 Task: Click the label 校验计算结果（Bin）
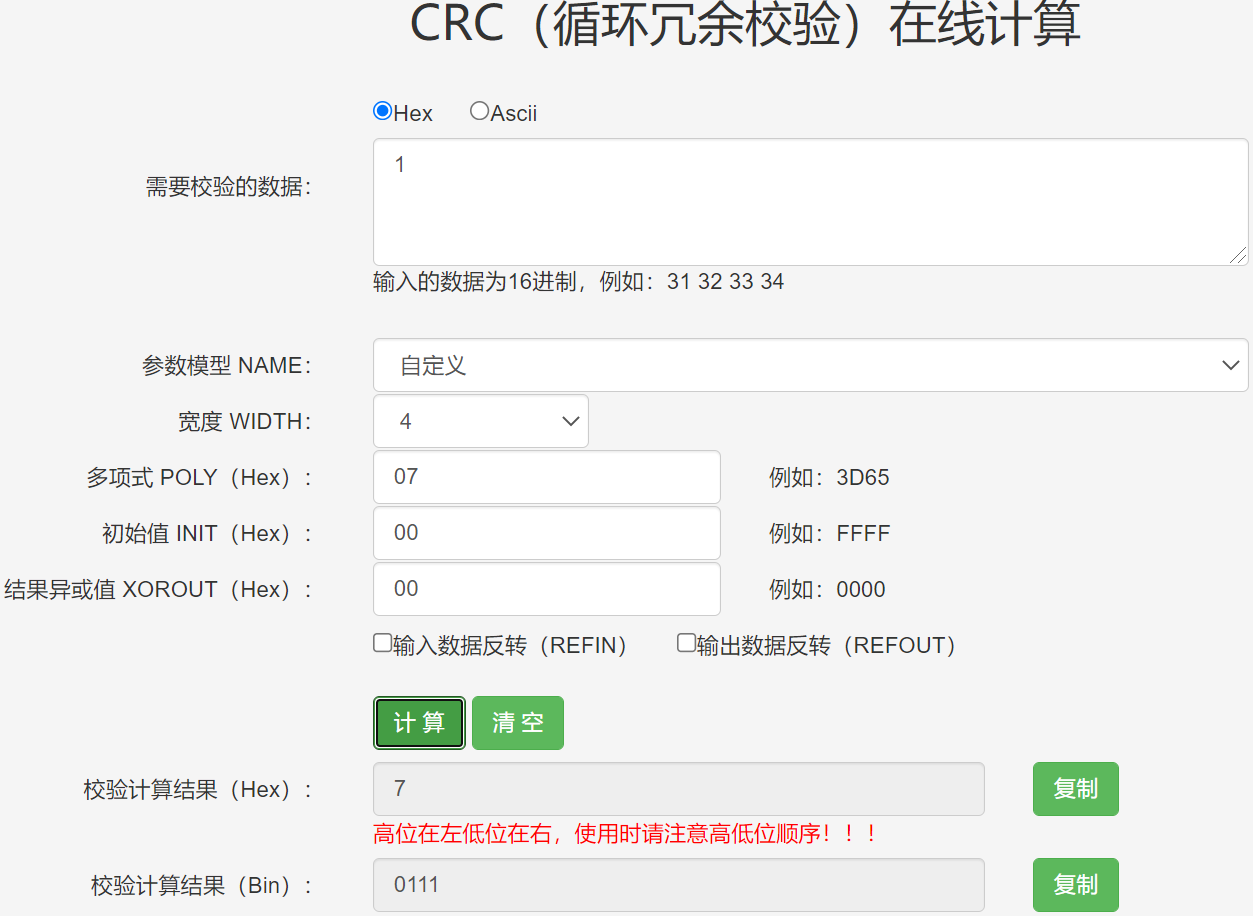tap(202, 886)
